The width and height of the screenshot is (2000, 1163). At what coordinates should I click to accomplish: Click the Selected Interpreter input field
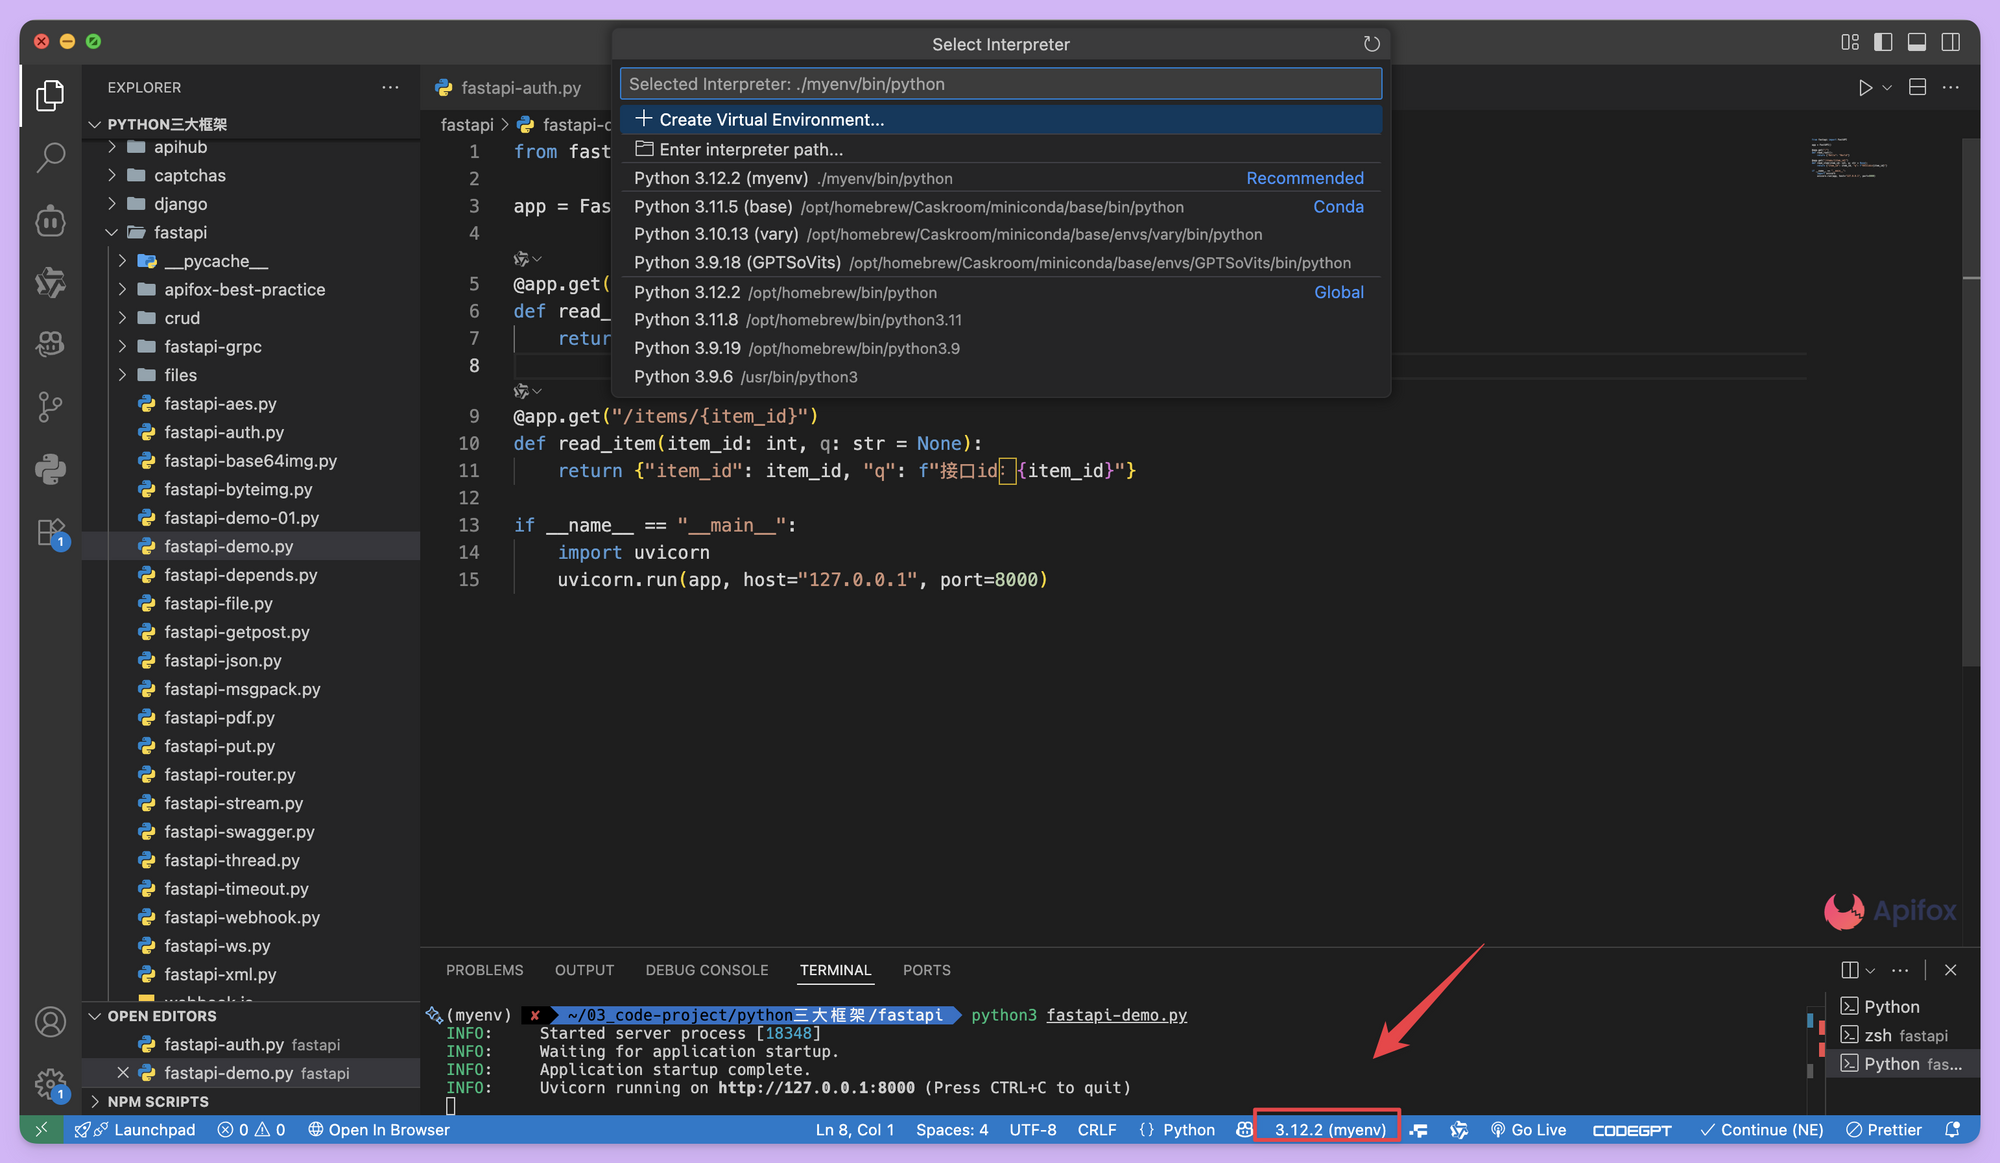pos(1000,84)
